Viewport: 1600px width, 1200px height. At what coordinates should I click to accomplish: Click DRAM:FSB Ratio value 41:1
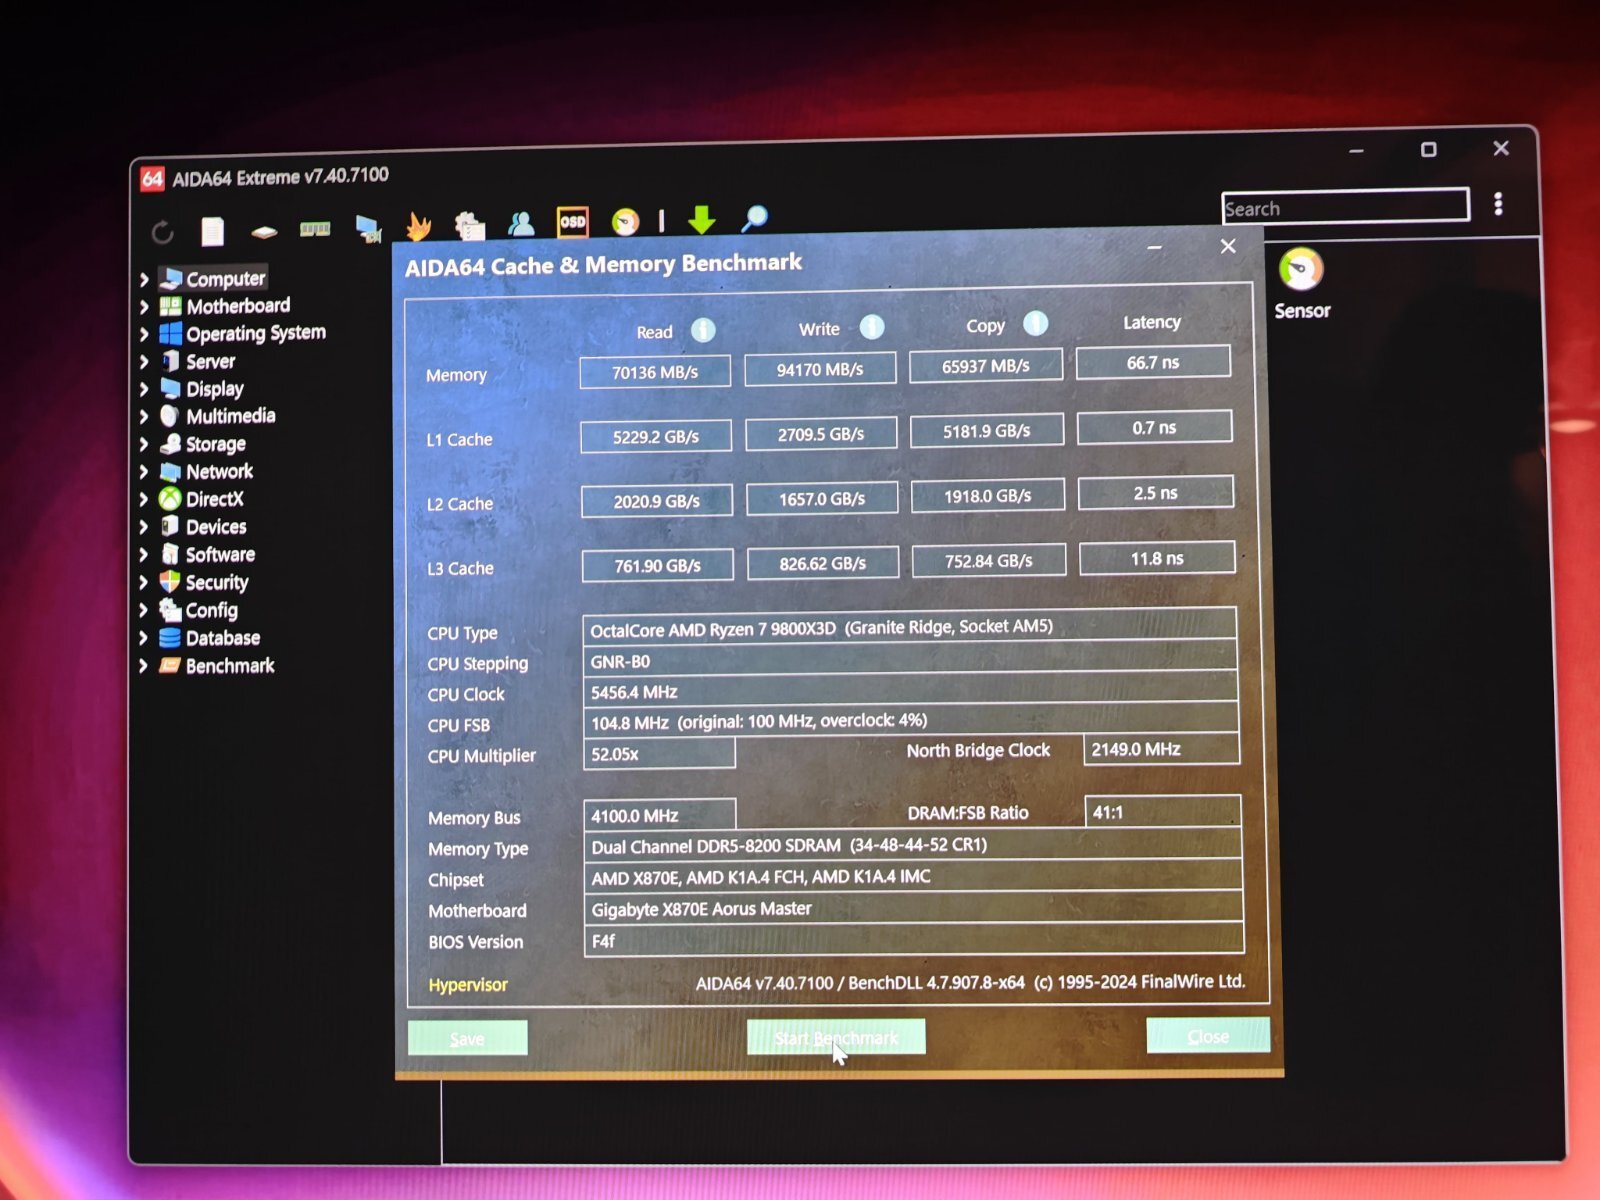tap(1163, 811)
